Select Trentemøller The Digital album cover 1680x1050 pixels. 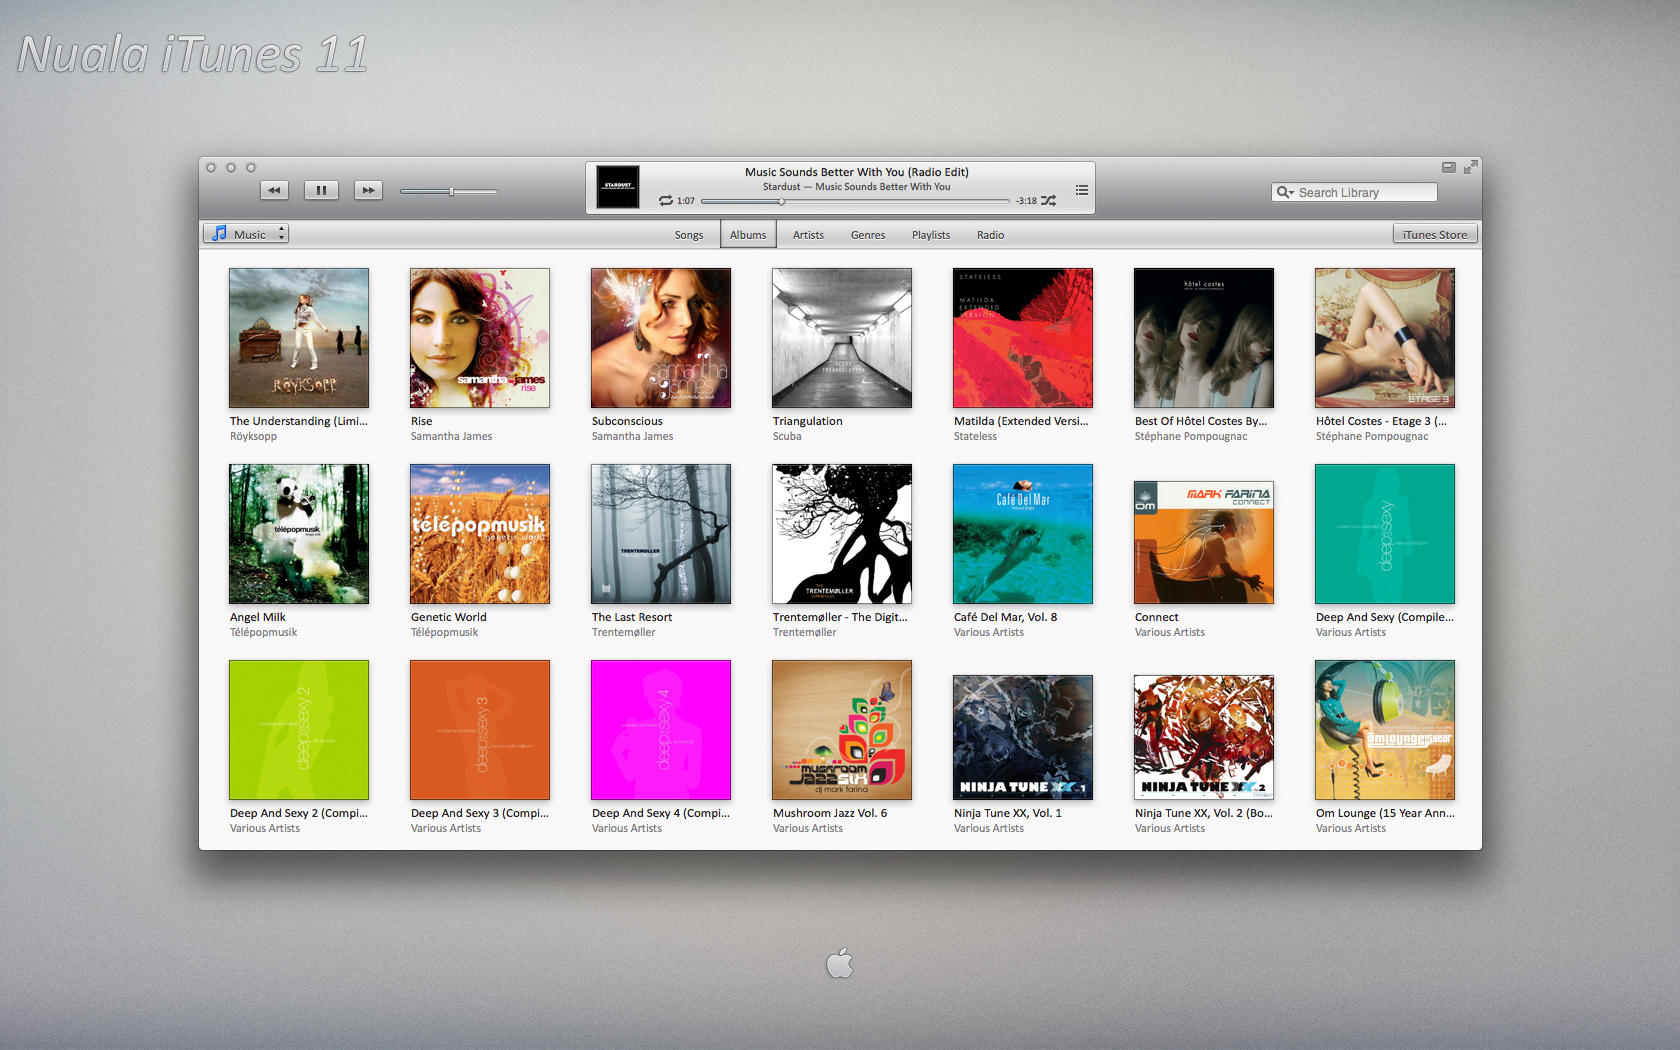pos(842,534)
